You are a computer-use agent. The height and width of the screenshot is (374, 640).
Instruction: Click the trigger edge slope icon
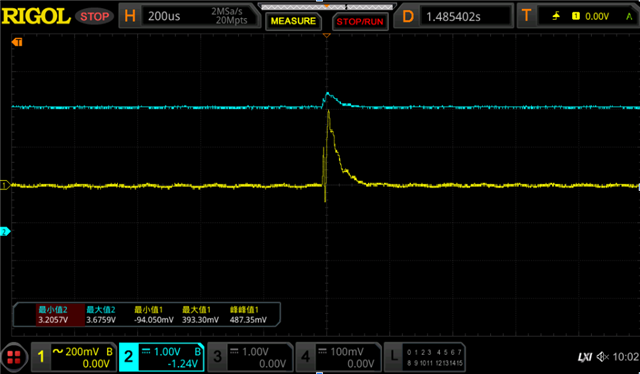click(x=556, y=16)
